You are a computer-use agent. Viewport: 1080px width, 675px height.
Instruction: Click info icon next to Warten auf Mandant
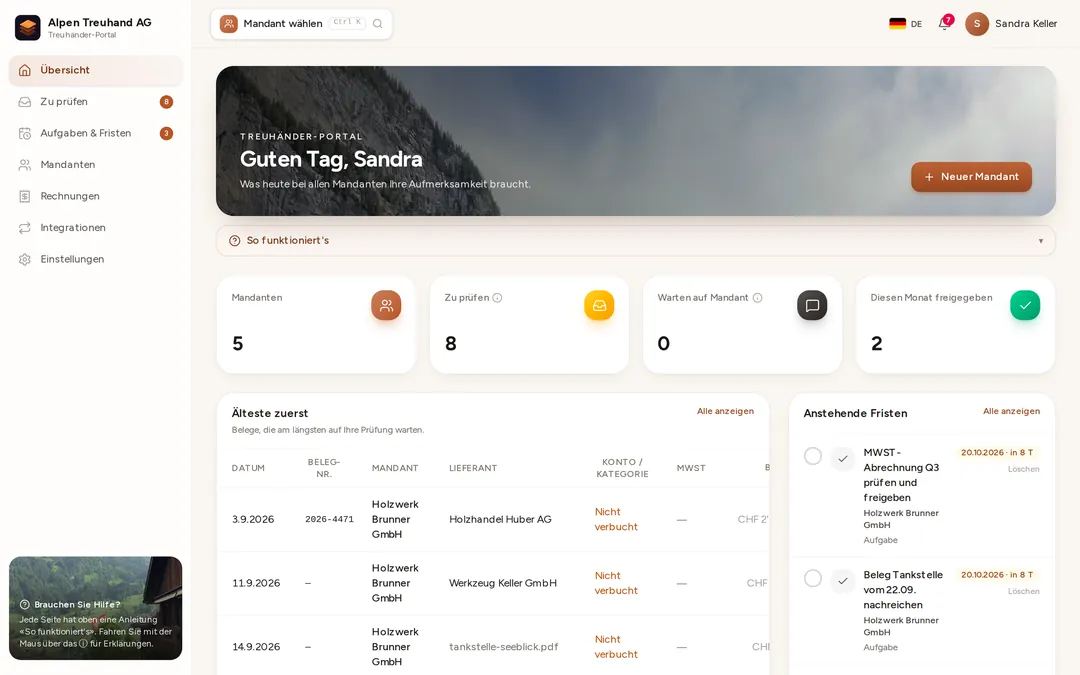click(x=758, y=298)
